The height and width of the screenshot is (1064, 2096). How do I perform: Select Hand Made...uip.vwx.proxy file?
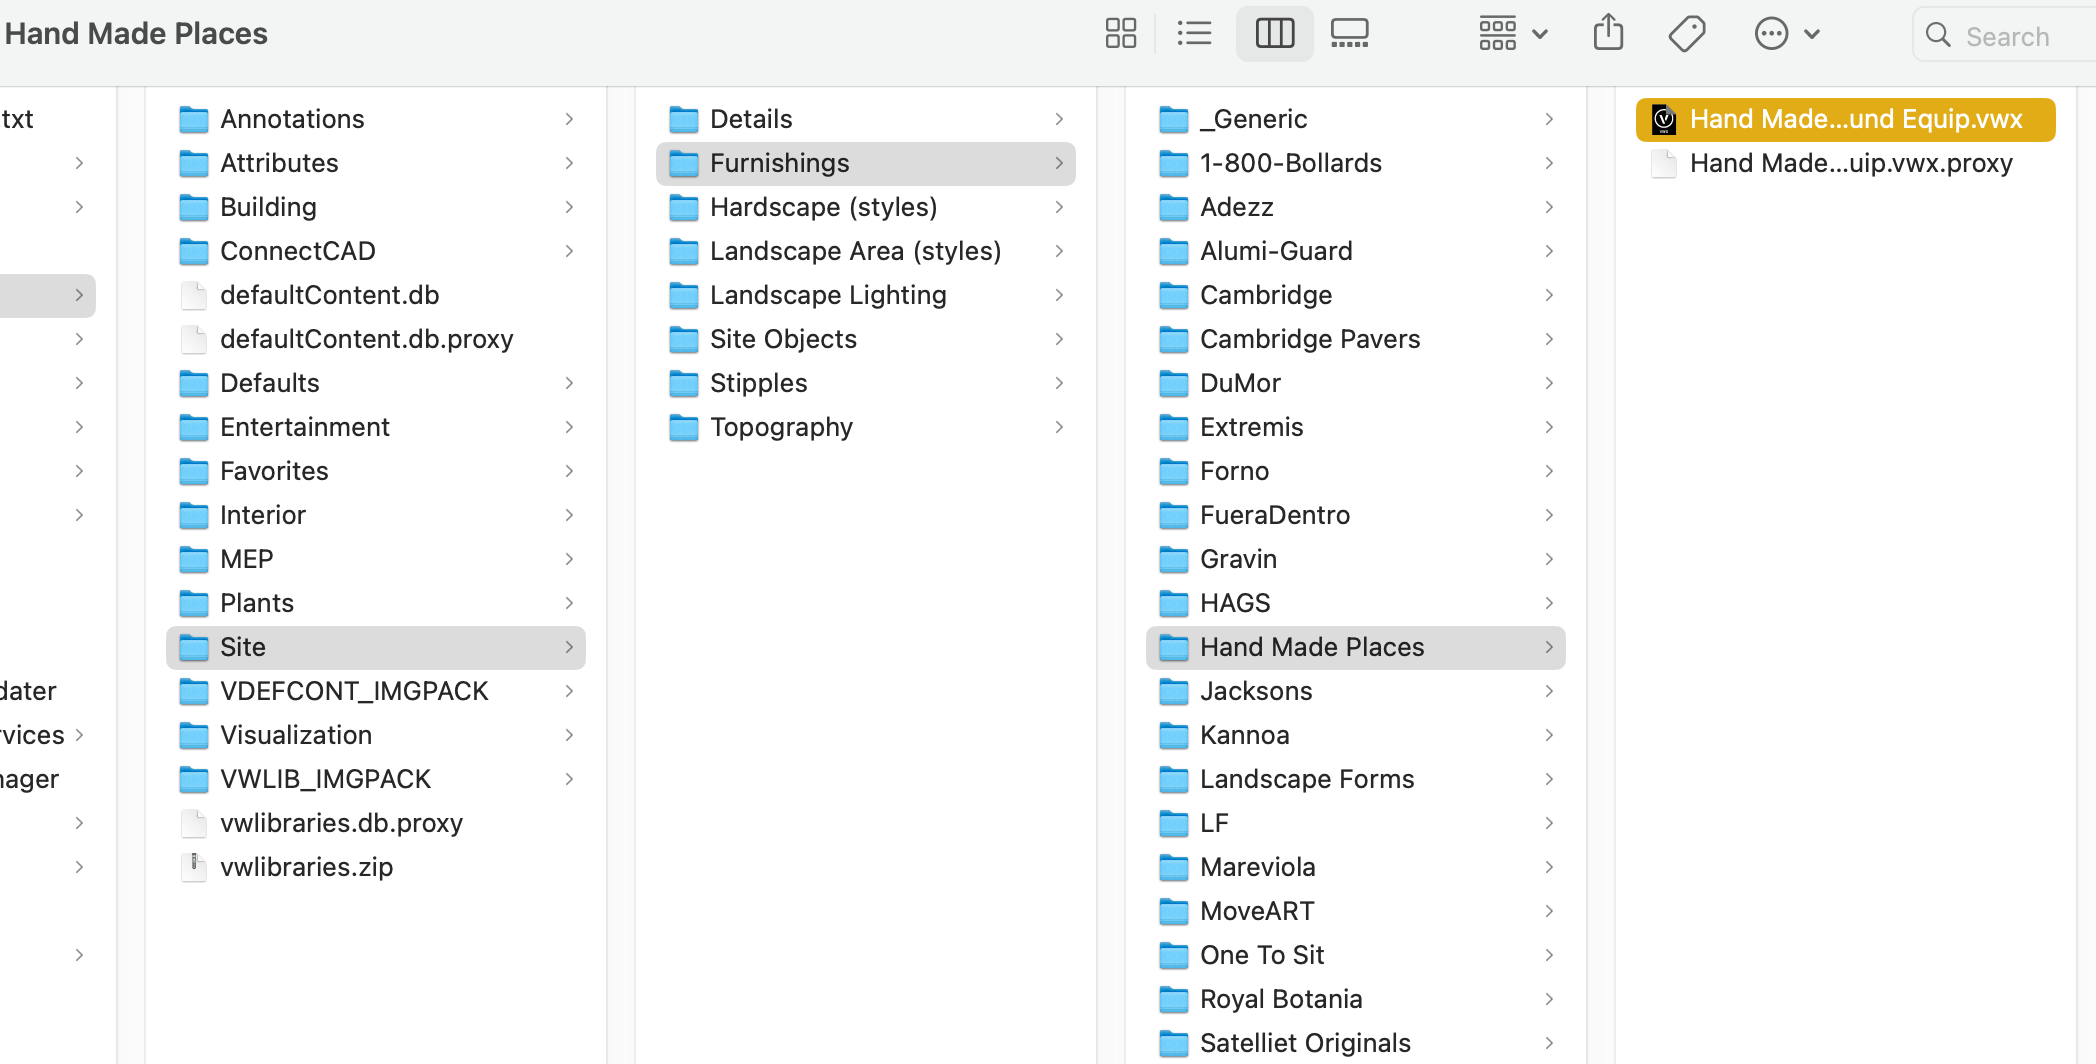(x=1851, y=163)
